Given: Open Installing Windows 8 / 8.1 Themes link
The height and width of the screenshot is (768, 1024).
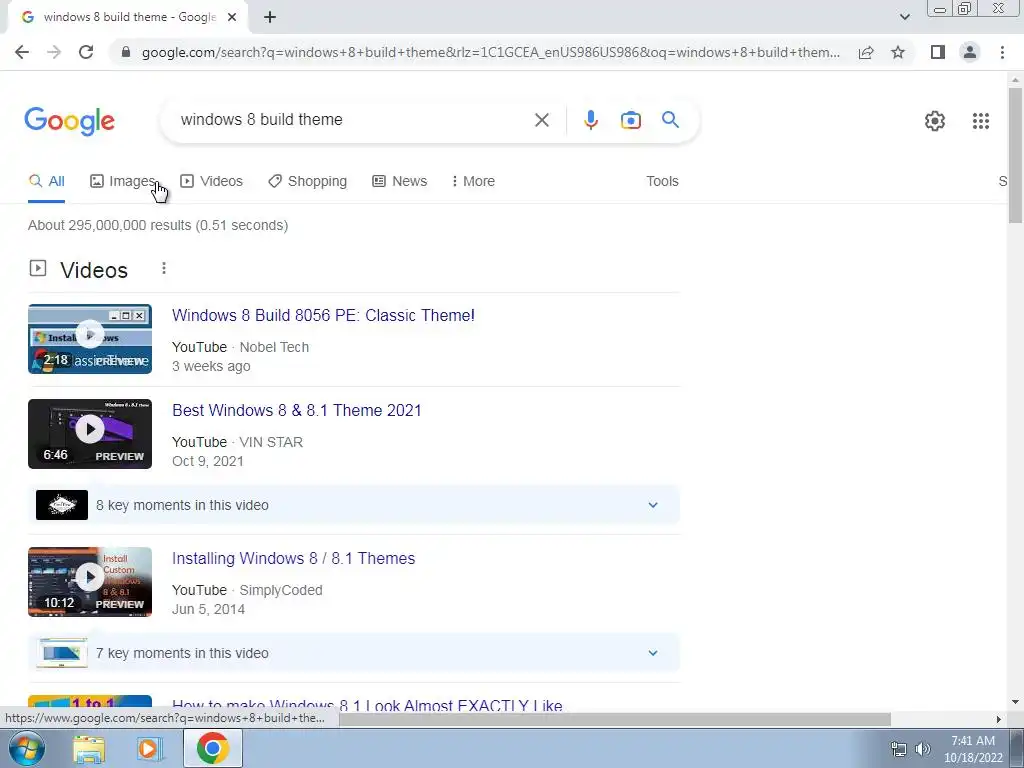Looking at the screenshot, I should (x=293, y=558).
